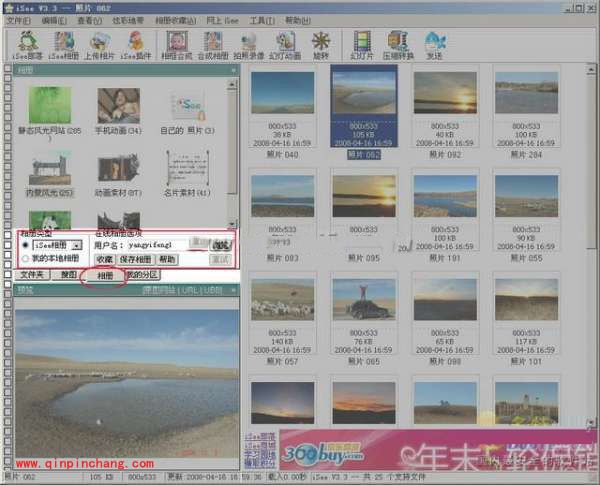Screen dimensions: 600x485
Task: Select thumbnail 照片 040
Action: point(282,113)
